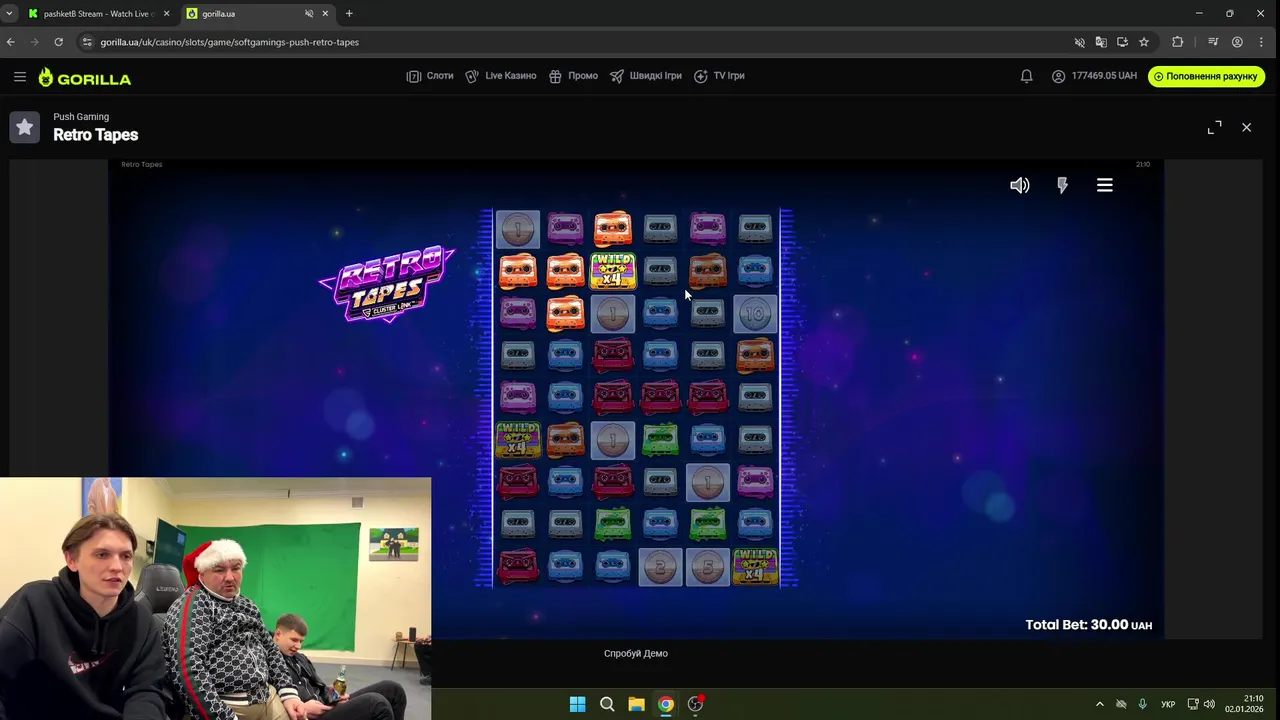Open the Live Казино section
Image resolution: width=1280 pixels, height=720 pixels.
coord(501,76)
